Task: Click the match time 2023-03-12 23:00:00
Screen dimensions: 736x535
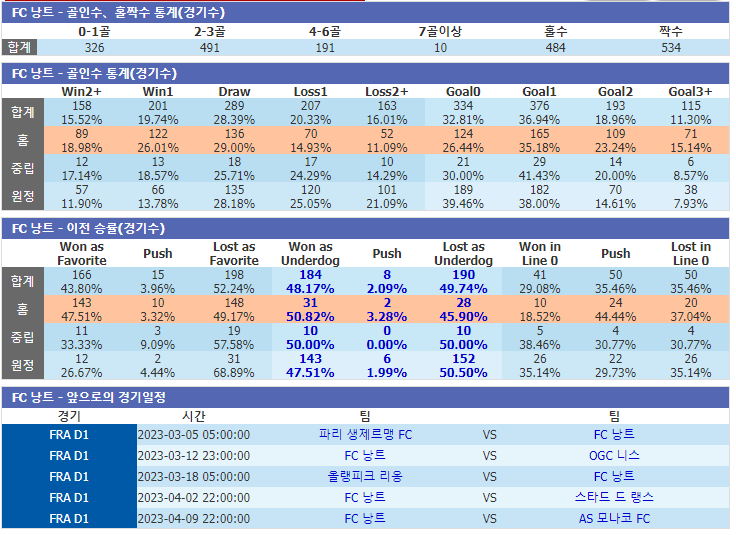Action: (194, 456)
